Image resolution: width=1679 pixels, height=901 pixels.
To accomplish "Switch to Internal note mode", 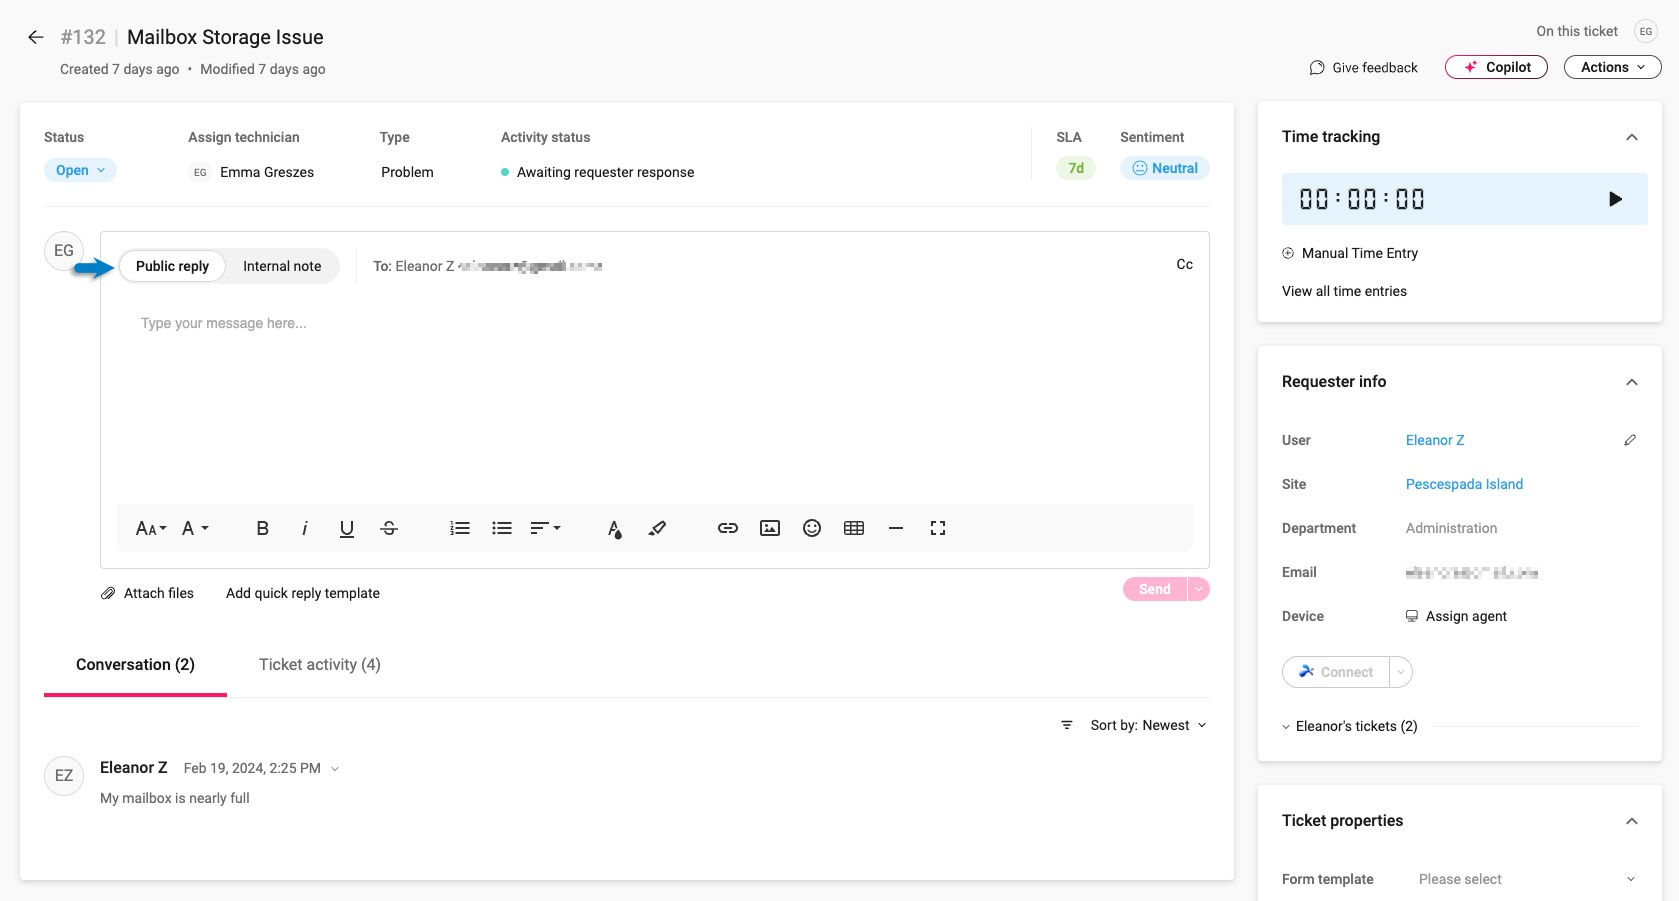I will (282, 266).
